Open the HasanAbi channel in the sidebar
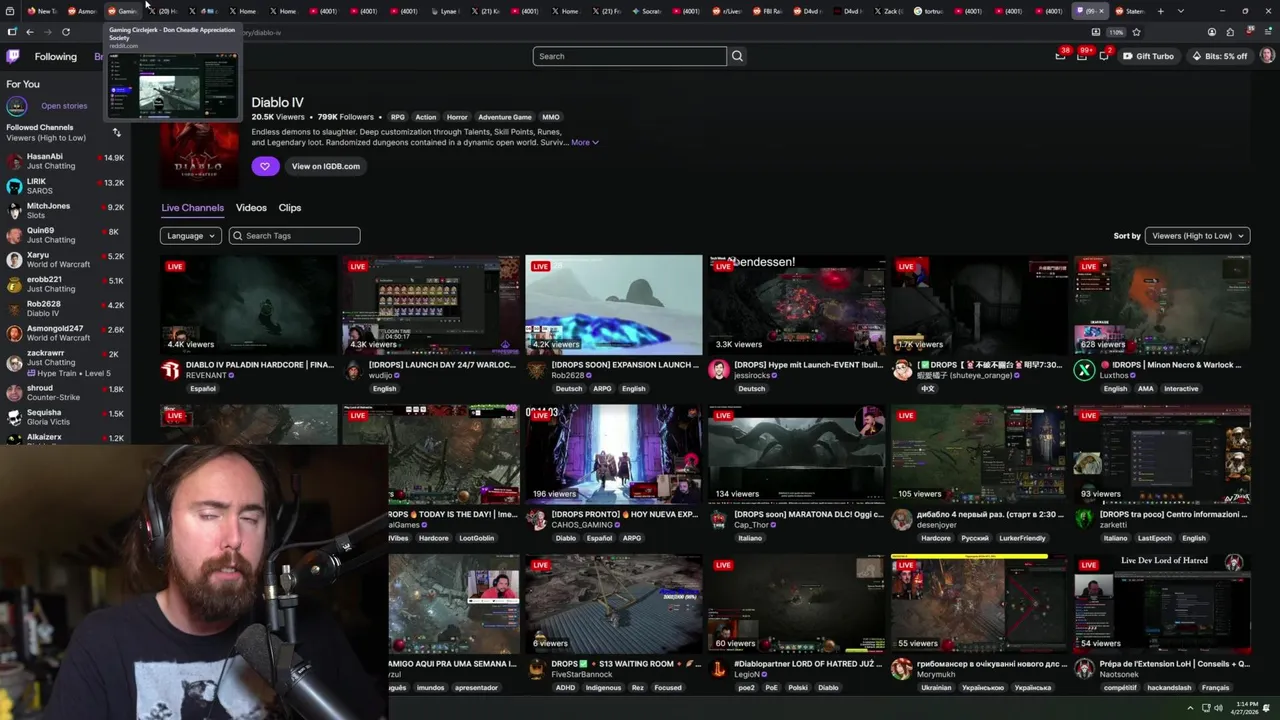Image resolution: width=1280 pixels, height=720 pixels. coord(65,161)
